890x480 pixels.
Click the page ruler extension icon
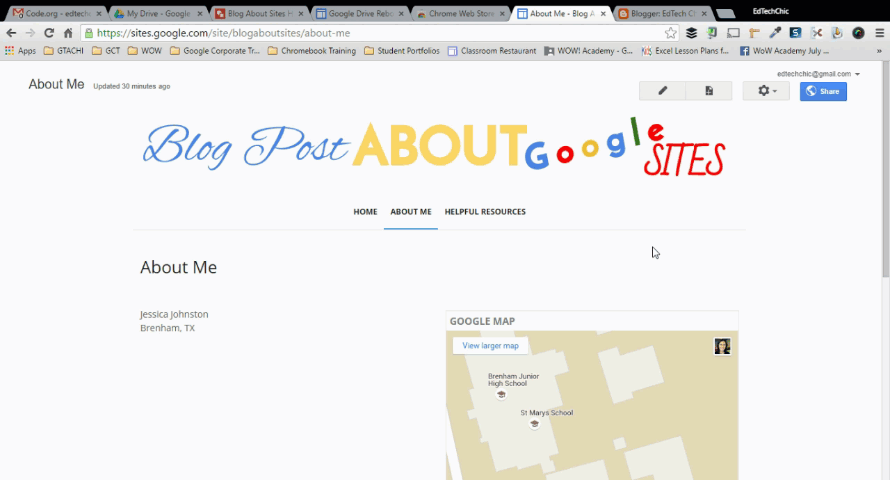754,33
